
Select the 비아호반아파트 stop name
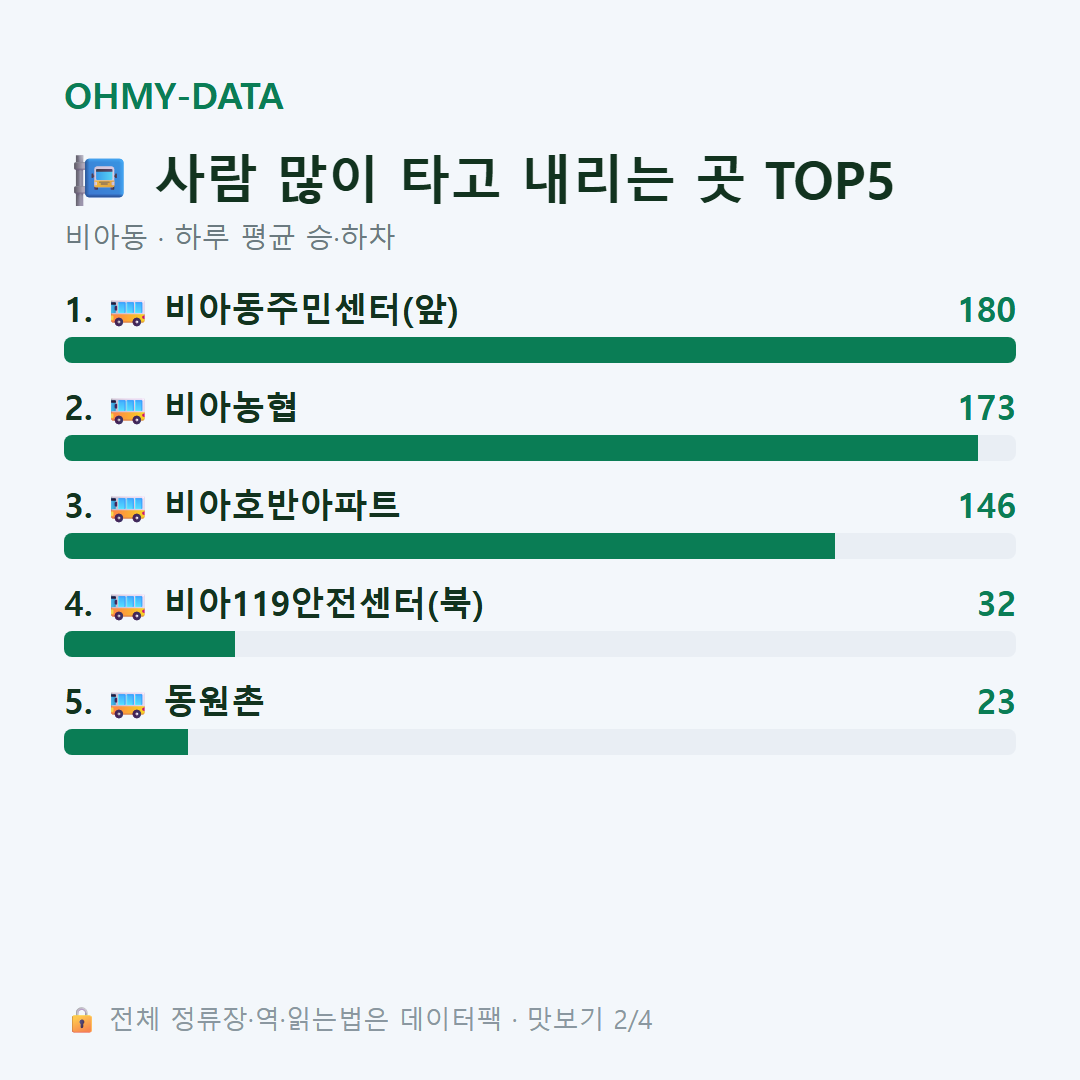[x=282, y=506]
